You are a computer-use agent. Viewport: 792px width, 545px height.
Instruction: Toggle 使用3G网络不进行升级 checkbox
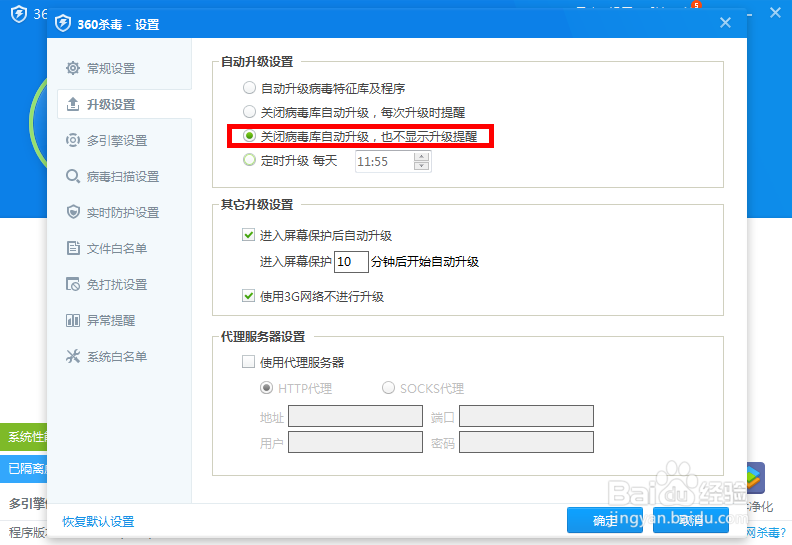point(248,295)
